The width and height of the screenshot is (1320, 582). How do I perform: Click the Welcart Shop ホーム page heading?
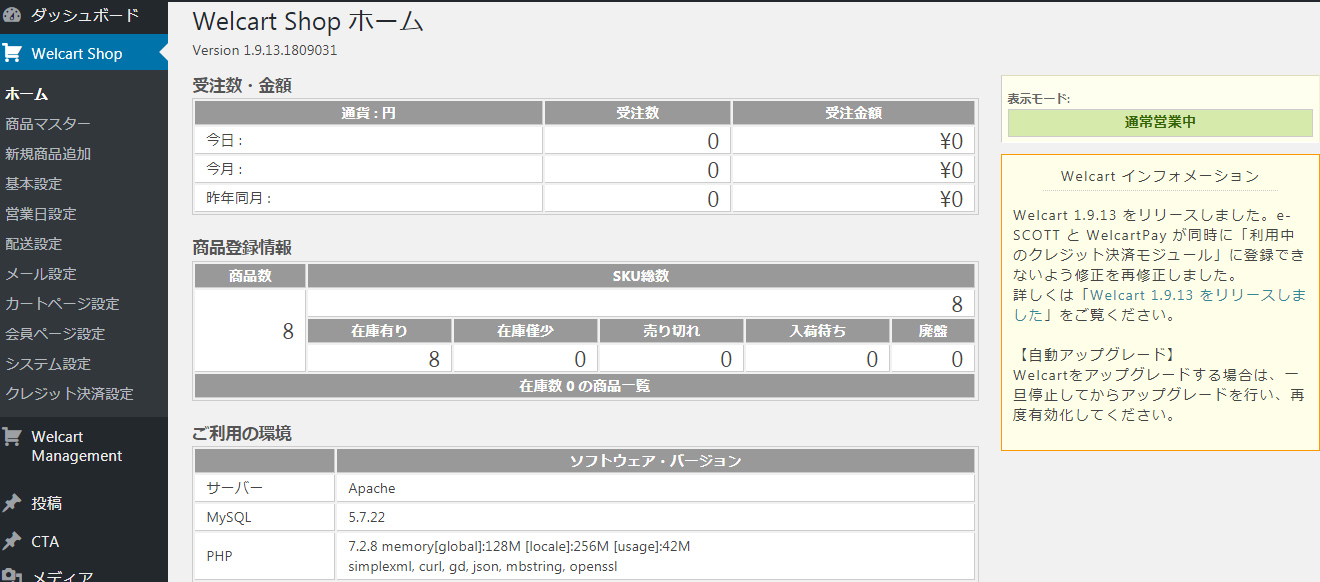308,21
